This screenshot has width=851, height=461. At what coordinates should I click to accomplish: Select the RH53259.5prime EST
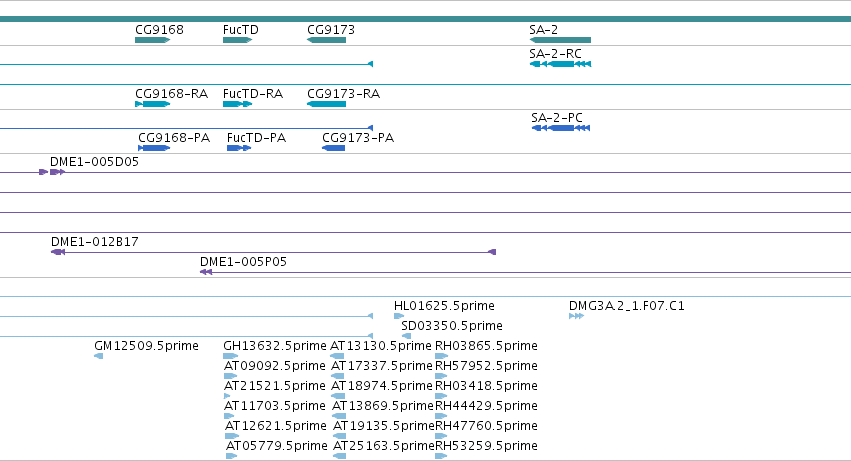441,456
